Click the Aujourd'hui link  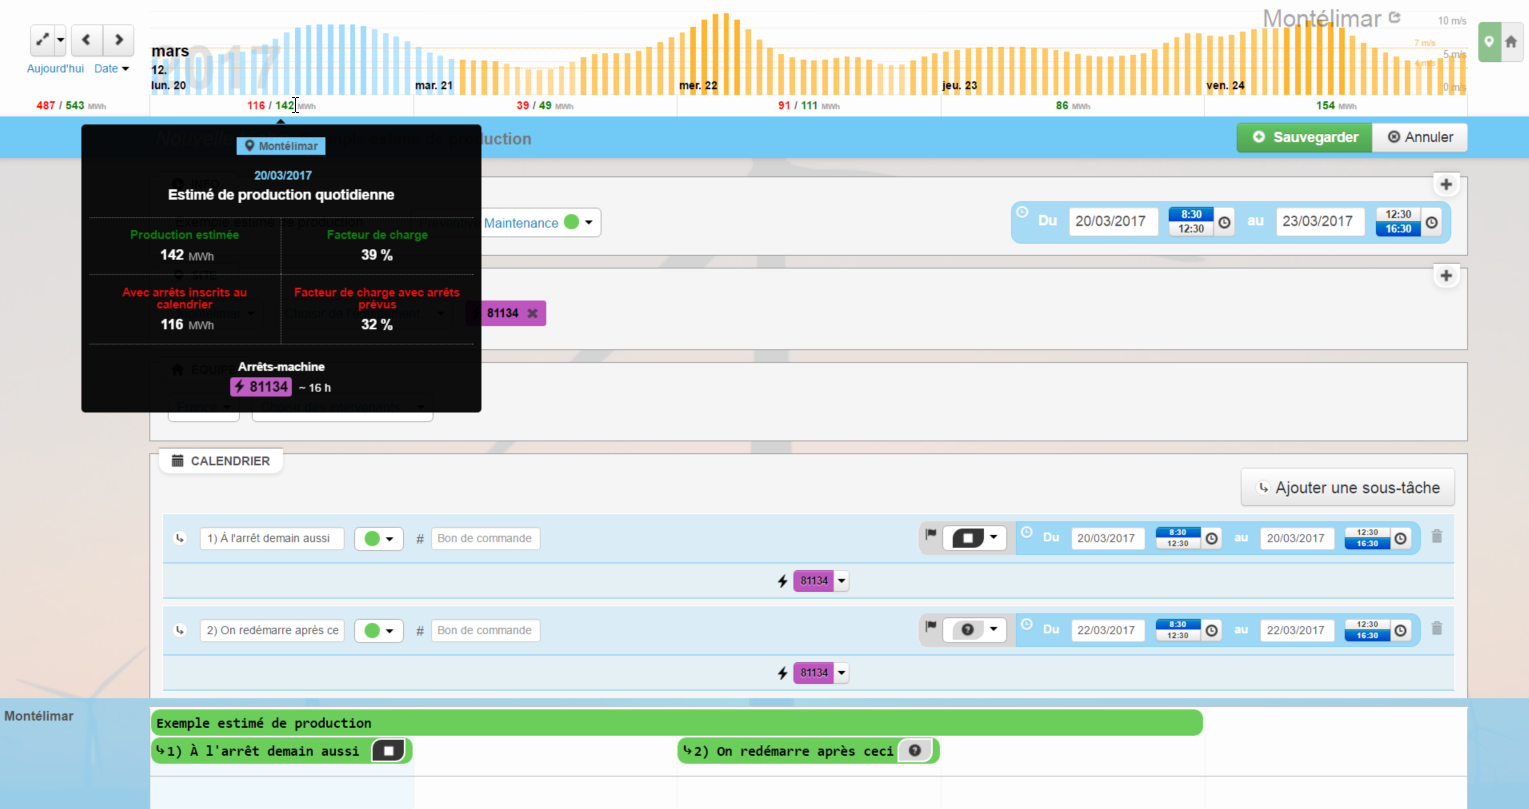55,69
